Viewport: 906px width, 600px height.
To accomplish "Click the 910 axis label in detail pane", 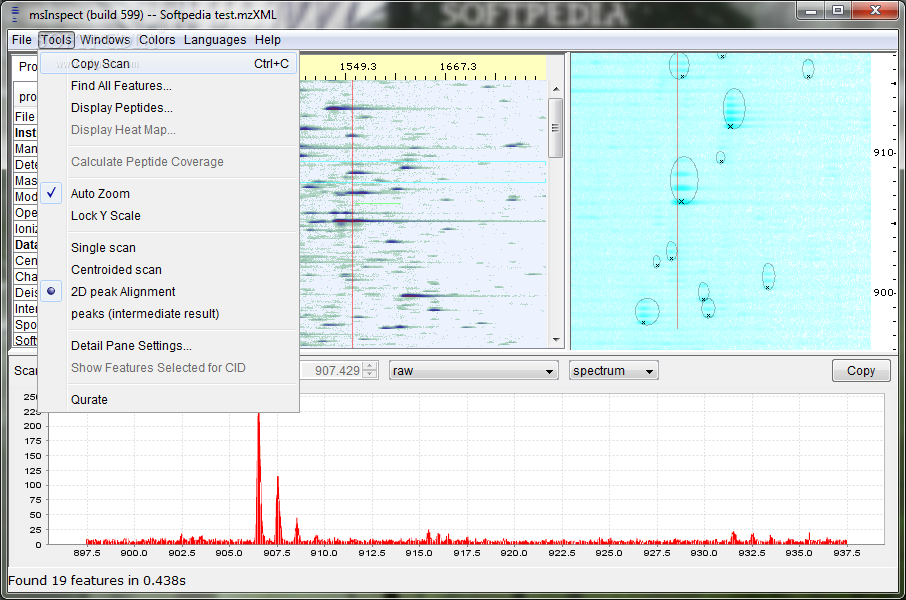I will pos(883,153).
